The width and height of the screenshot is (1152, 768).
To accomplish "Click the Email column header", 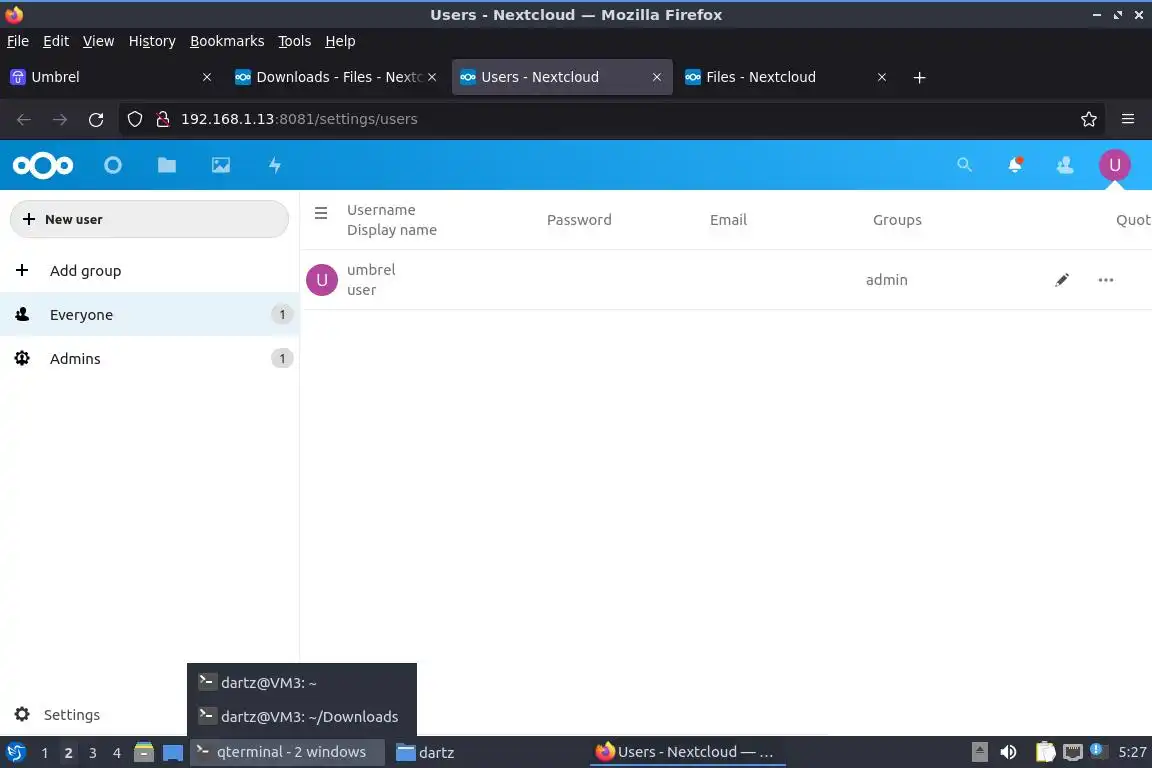I will [x=728, y=220].
